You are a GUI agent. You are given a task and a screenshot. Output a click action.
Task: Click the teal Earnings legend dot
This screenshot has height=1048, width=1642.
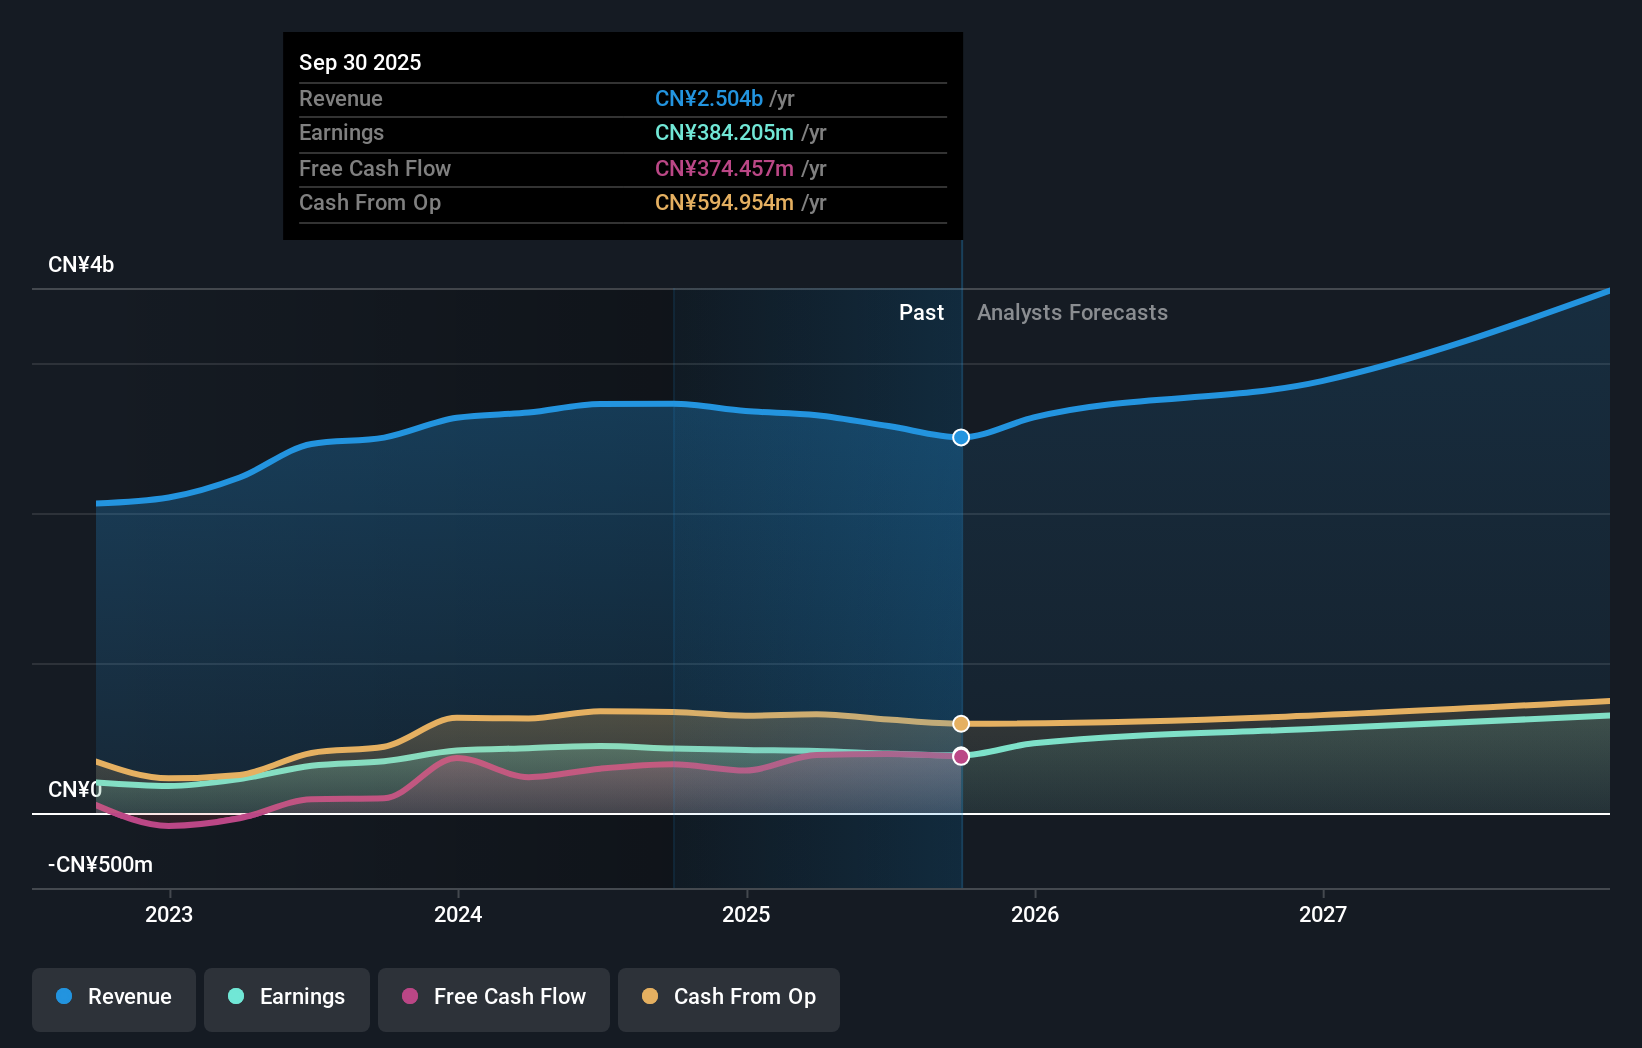click(234, 997)
